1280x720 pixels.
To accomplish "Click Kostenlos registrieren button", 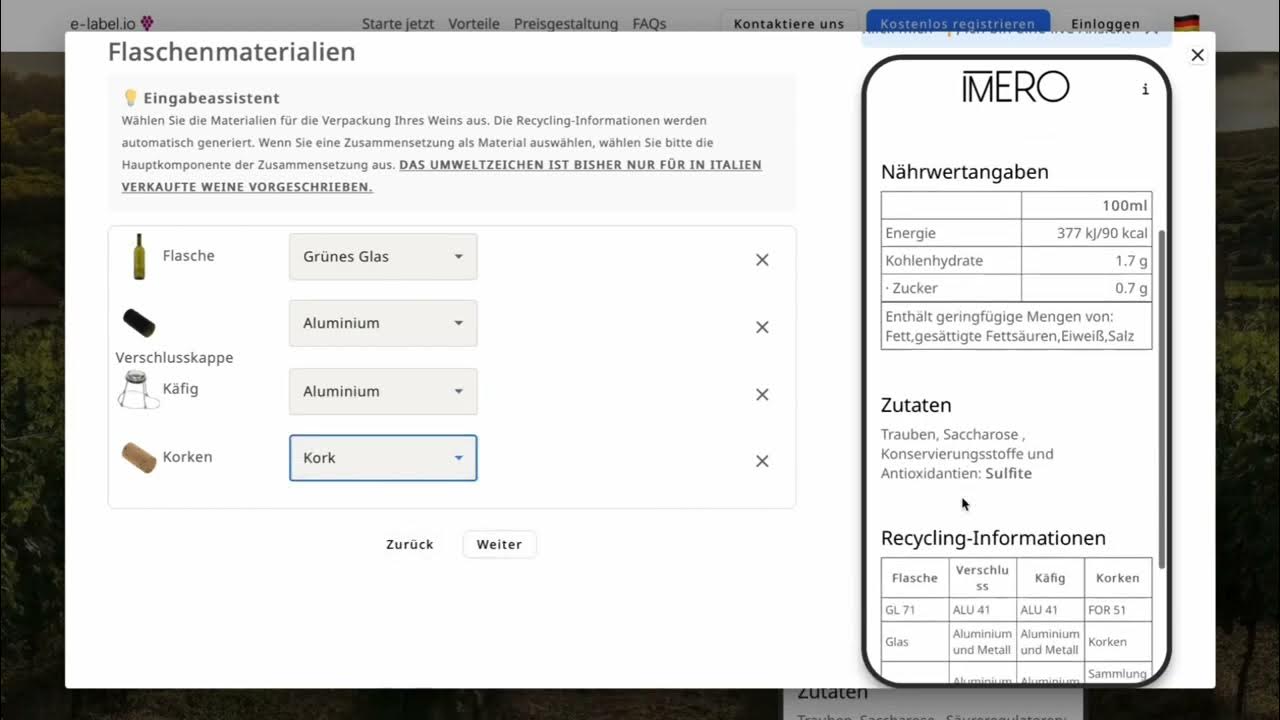I will 958,23.
